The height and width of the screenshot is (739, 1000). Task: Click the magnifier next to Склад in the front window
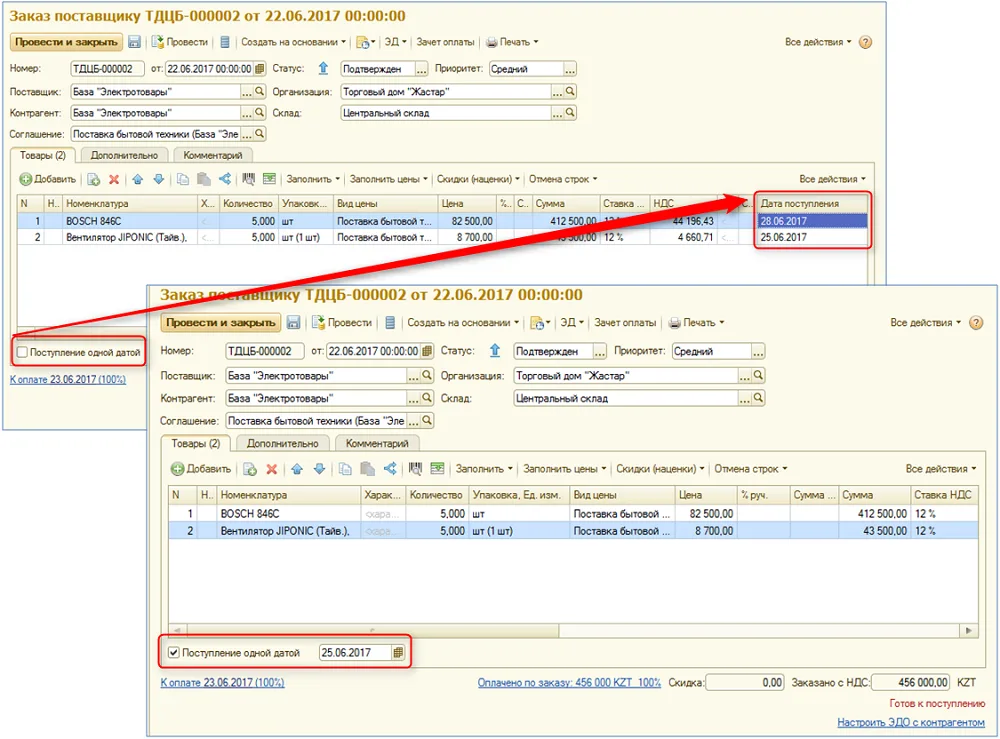[x=758, y=398]
